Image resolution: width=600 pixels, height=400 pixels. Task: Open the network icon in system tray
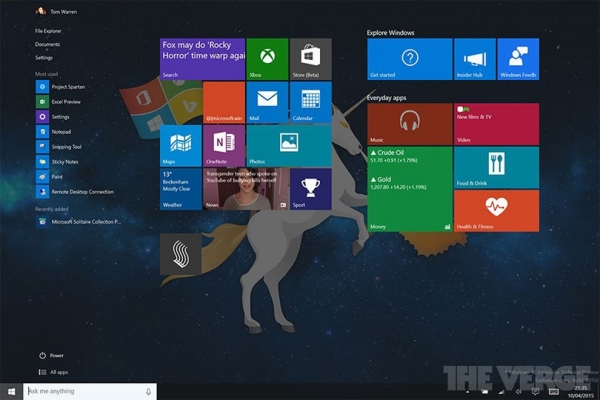tap(501, 392)
